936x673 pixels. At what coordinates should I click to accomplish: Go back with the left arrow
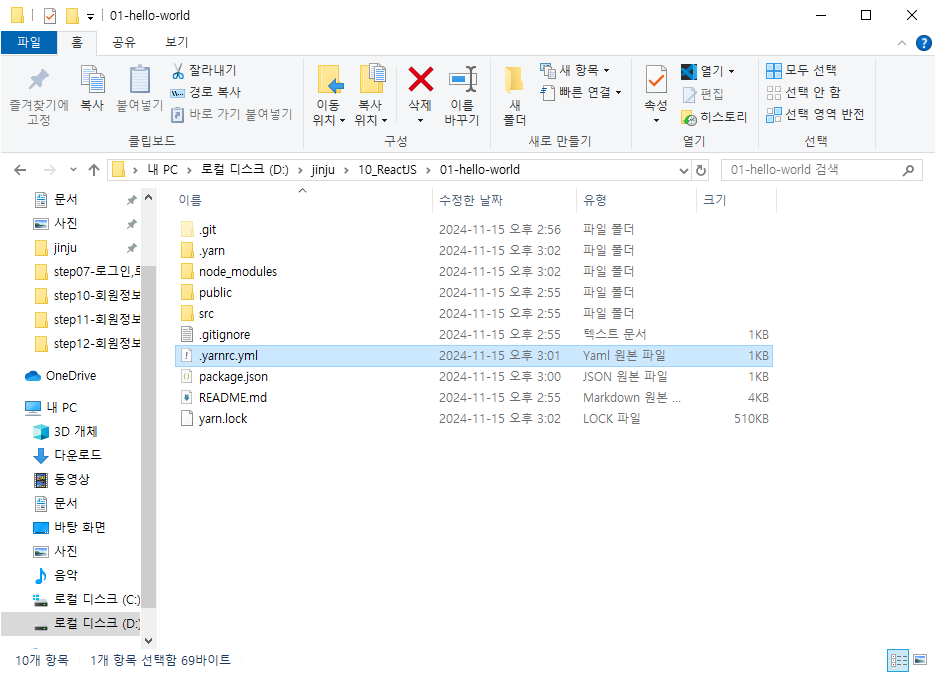coord(20,170)
